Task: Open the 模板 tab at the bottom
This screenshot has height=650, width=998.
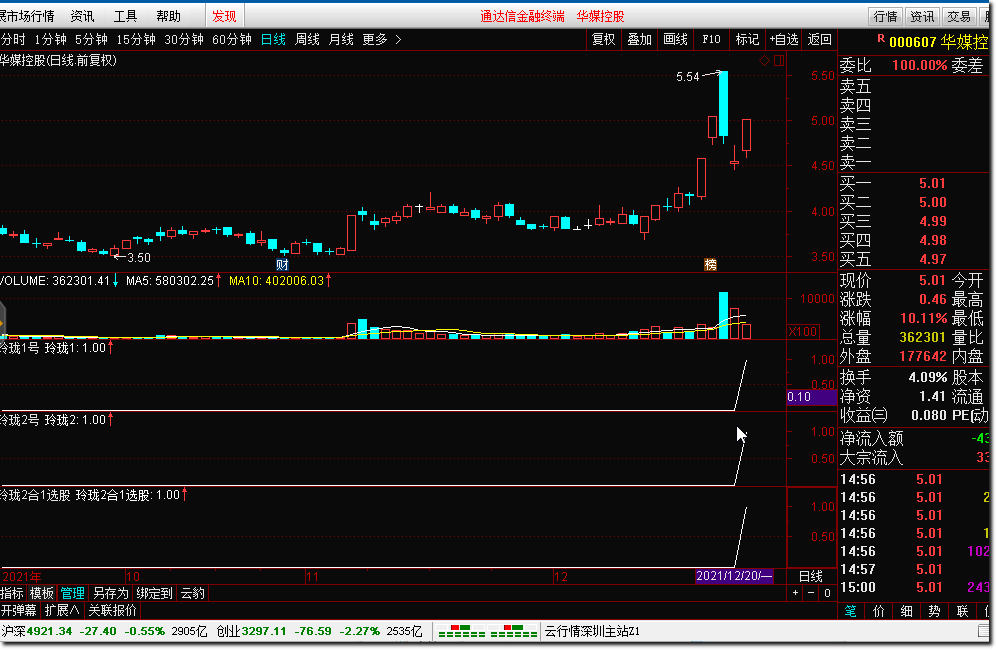Action: coord(42,593)
